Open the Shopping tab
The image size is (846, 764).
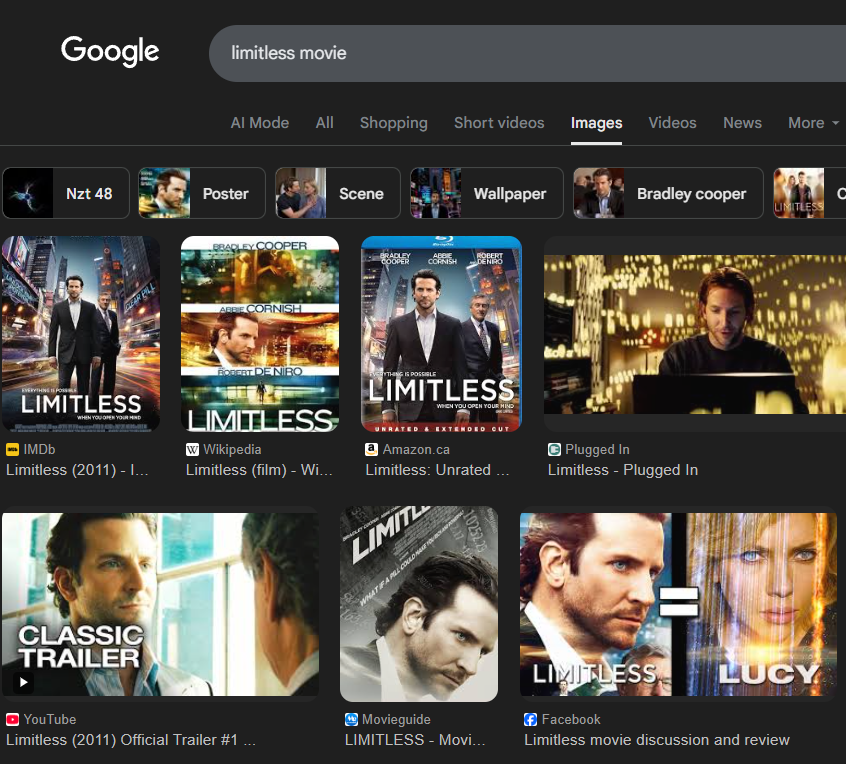coord(393,123)
